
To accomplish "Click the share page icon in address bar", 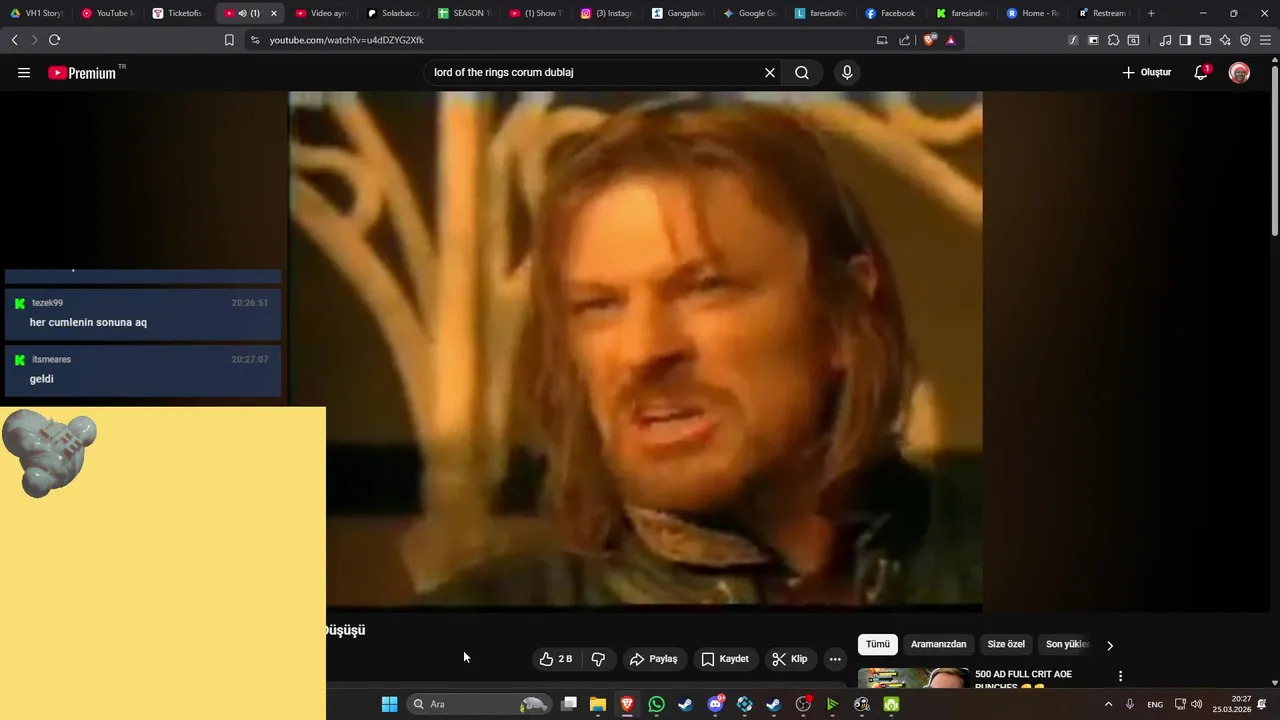I will pos(904,40).
